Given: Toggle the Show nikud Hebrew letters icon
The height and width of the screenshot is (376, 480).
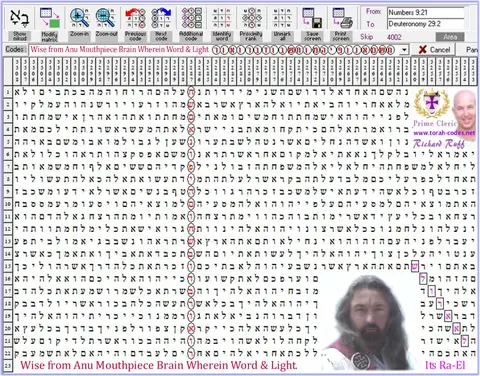Looking at the screenshot, I should [x=20, y=24].
